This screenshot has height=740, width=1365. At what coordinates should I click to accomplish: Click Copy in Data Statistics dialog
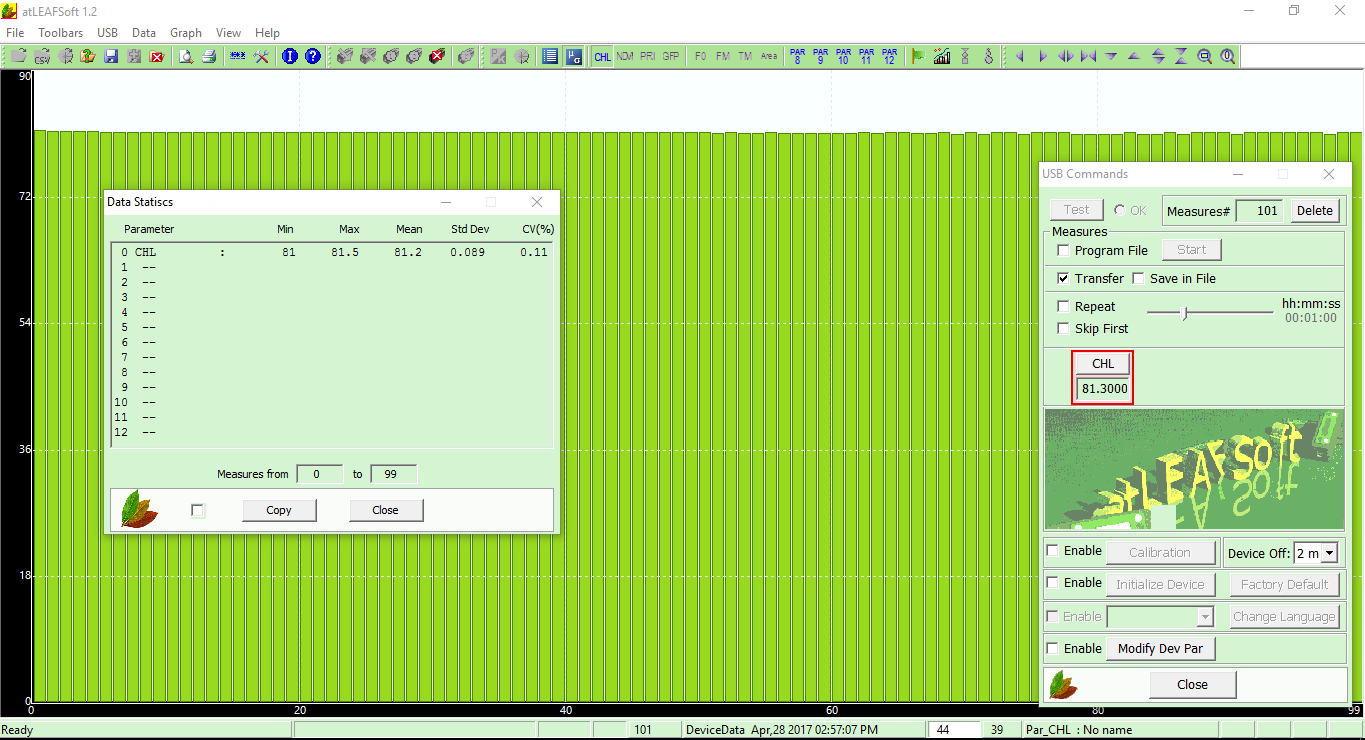[x=279, y=510]
